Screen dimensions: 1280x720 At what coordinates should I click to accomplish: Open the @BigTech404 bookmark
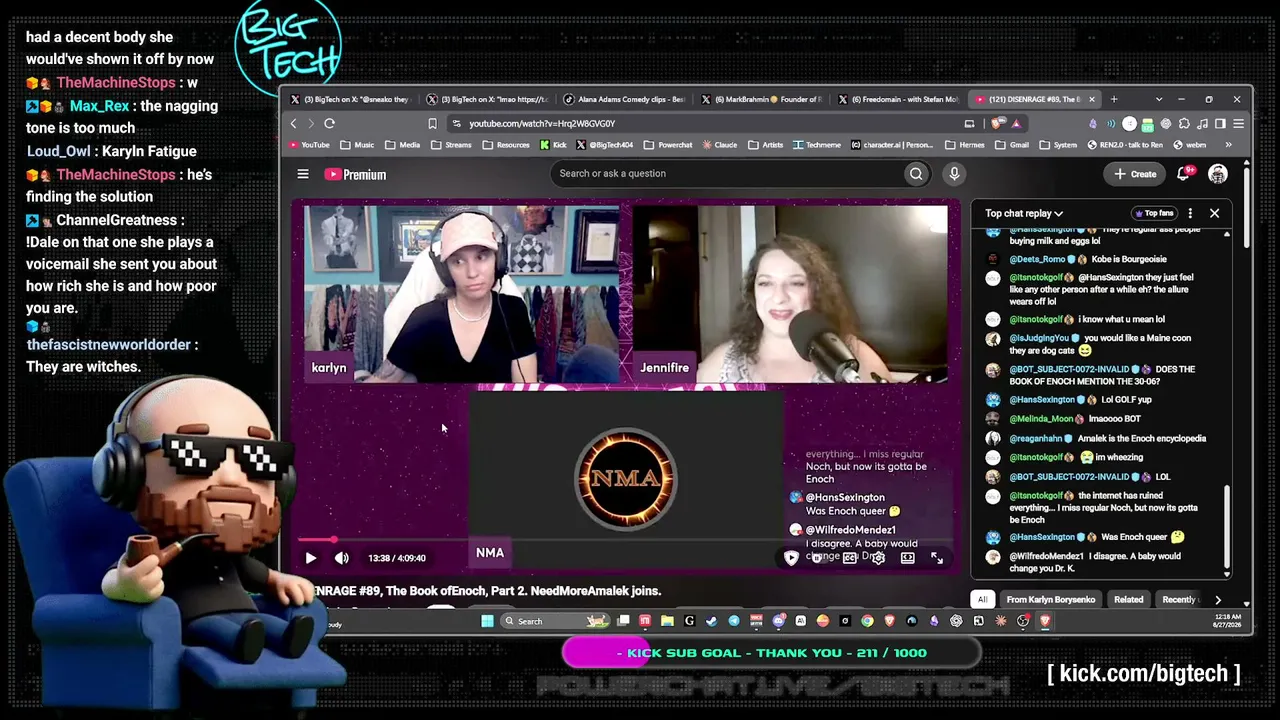(605, 145)
